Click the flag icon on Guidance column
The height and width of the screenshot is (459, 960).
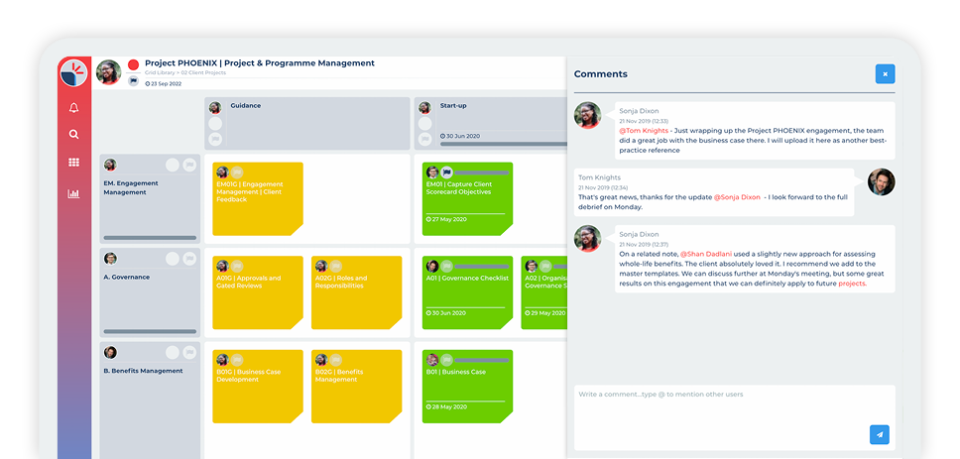click(215, 140)
